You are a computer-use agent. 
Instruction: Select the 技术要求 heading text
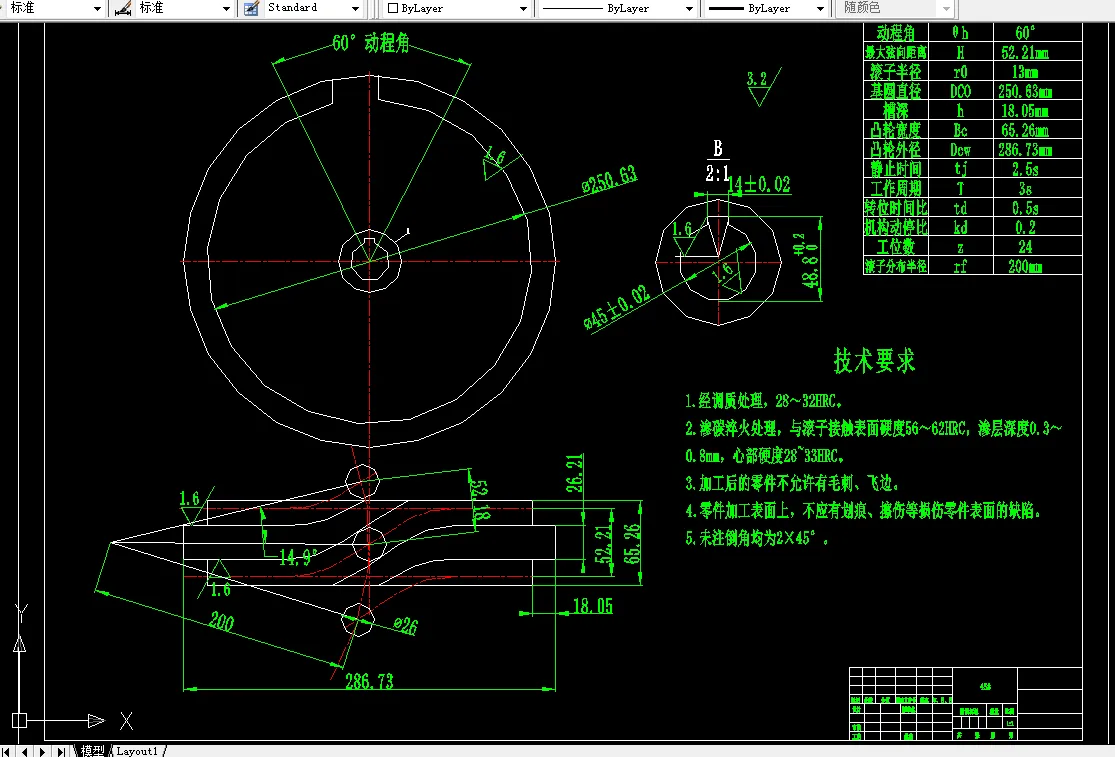[x=874, y=360]
